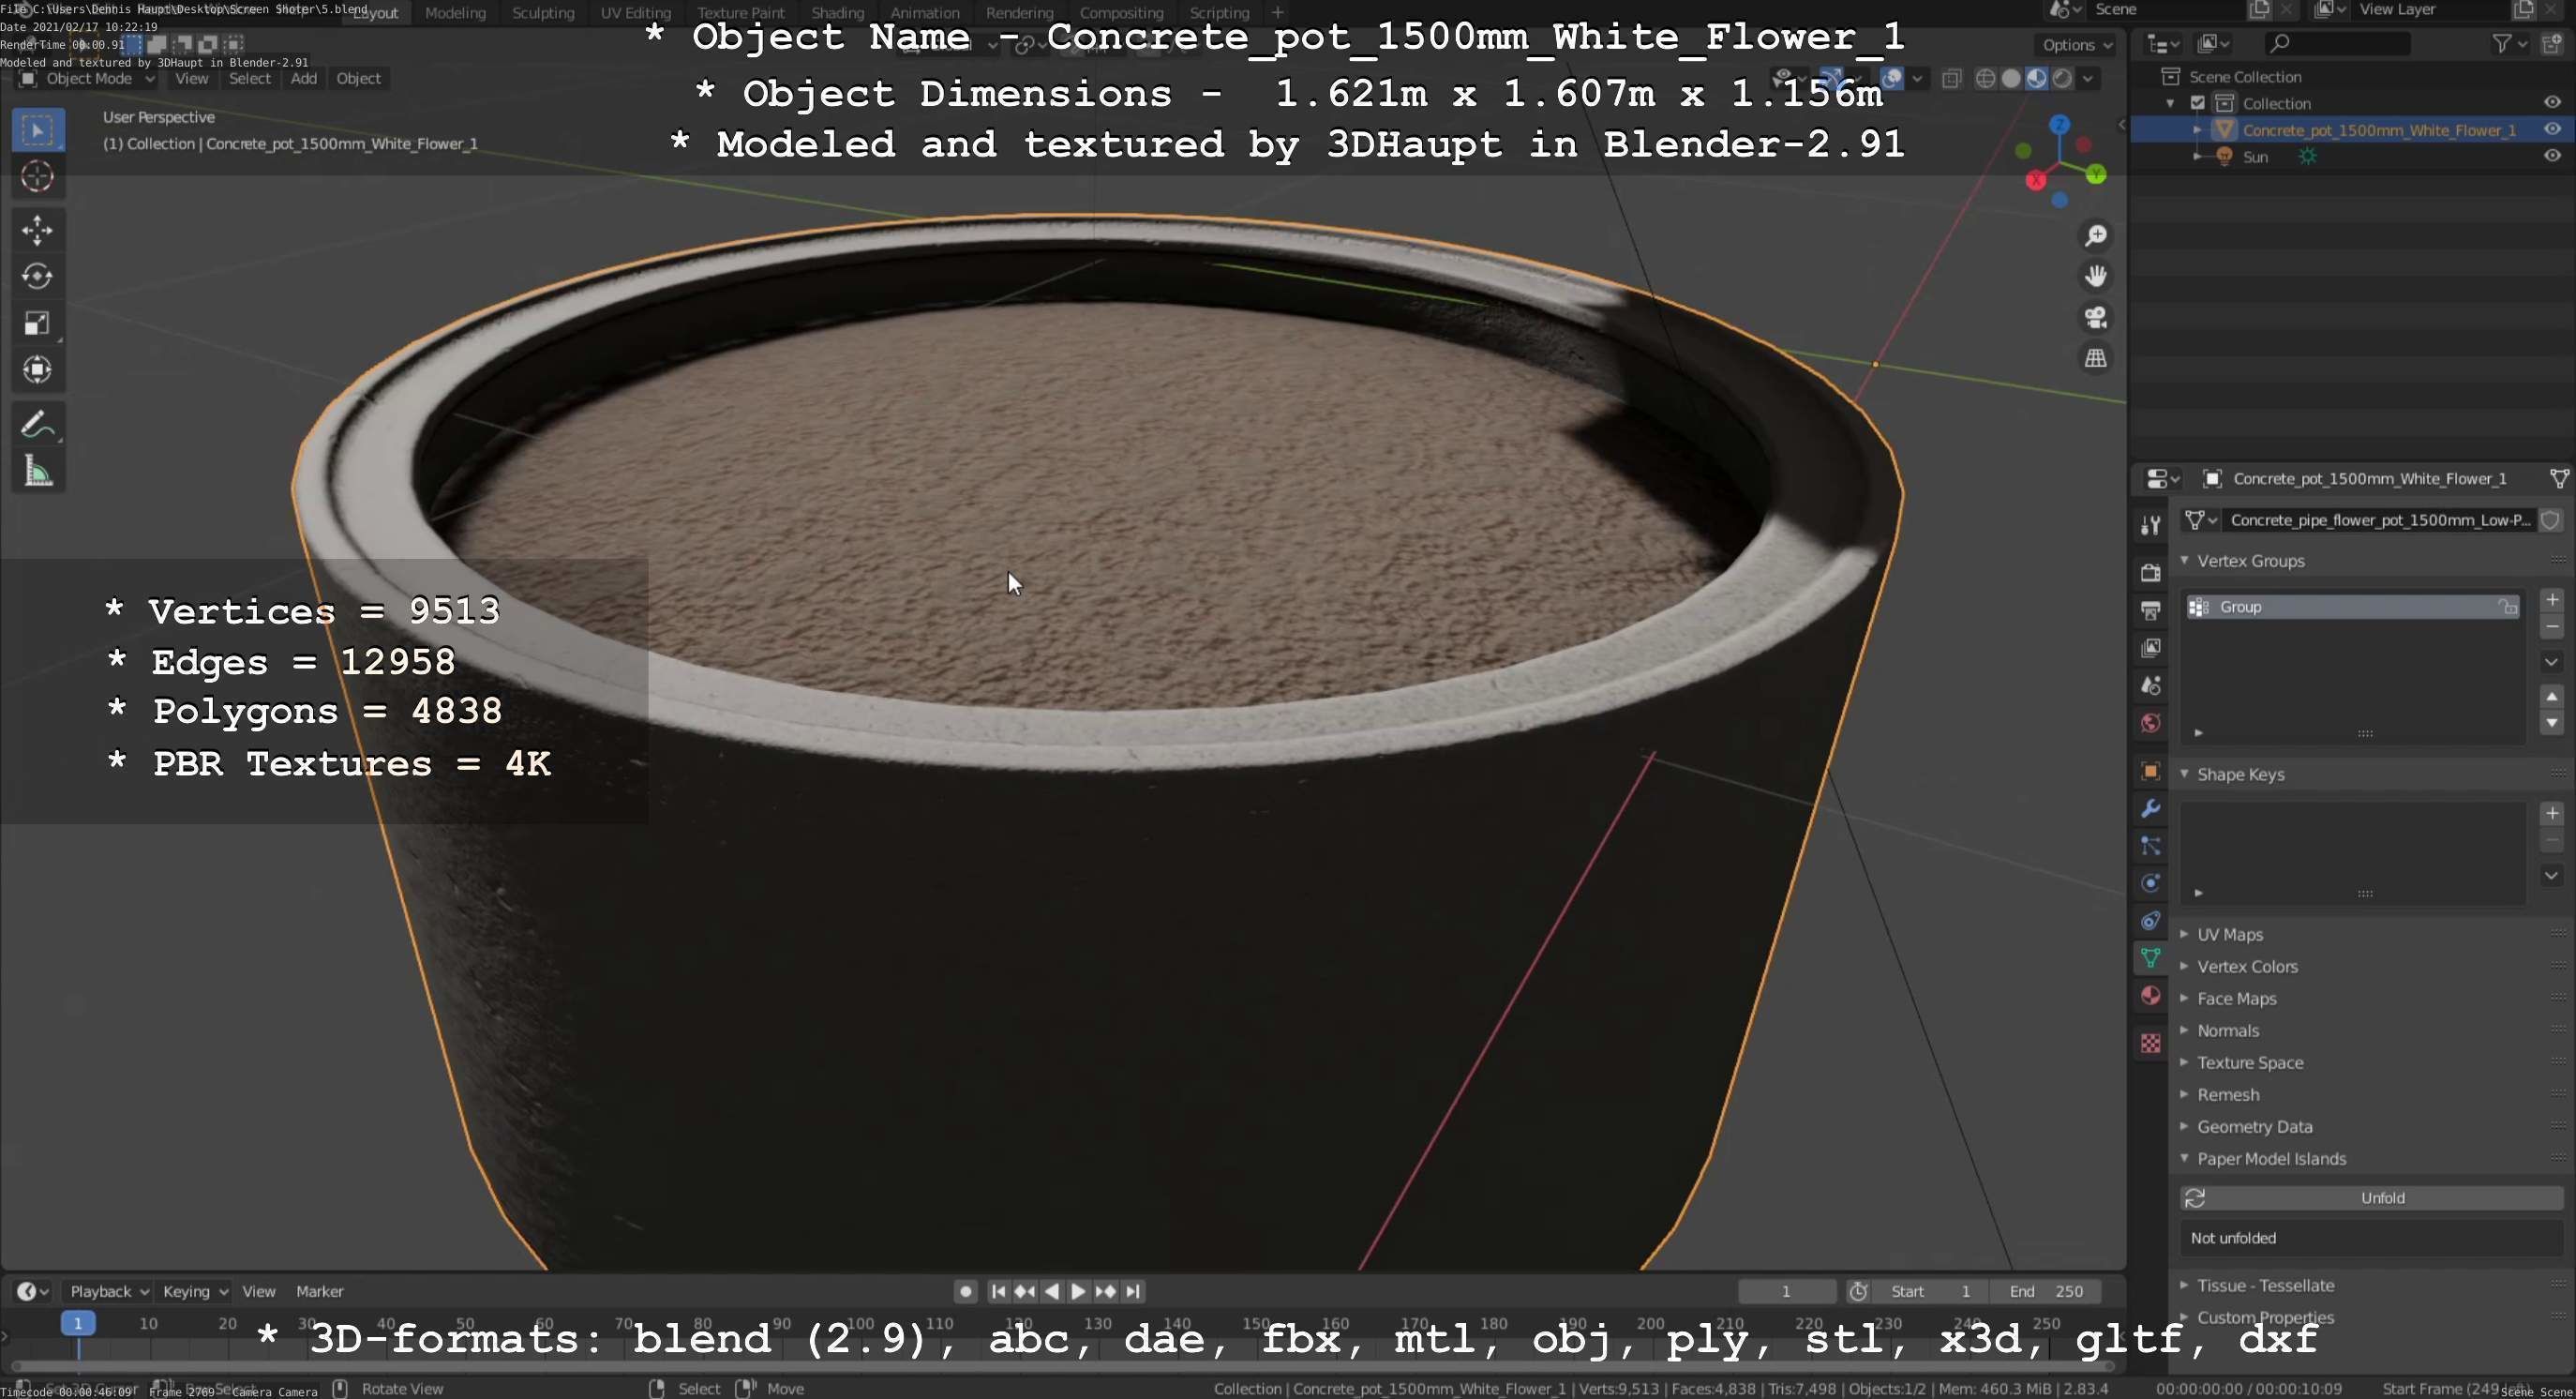Pick the Measure ruler tool
Viewport: 2576px width, 1399px height.
pos(37,471)
